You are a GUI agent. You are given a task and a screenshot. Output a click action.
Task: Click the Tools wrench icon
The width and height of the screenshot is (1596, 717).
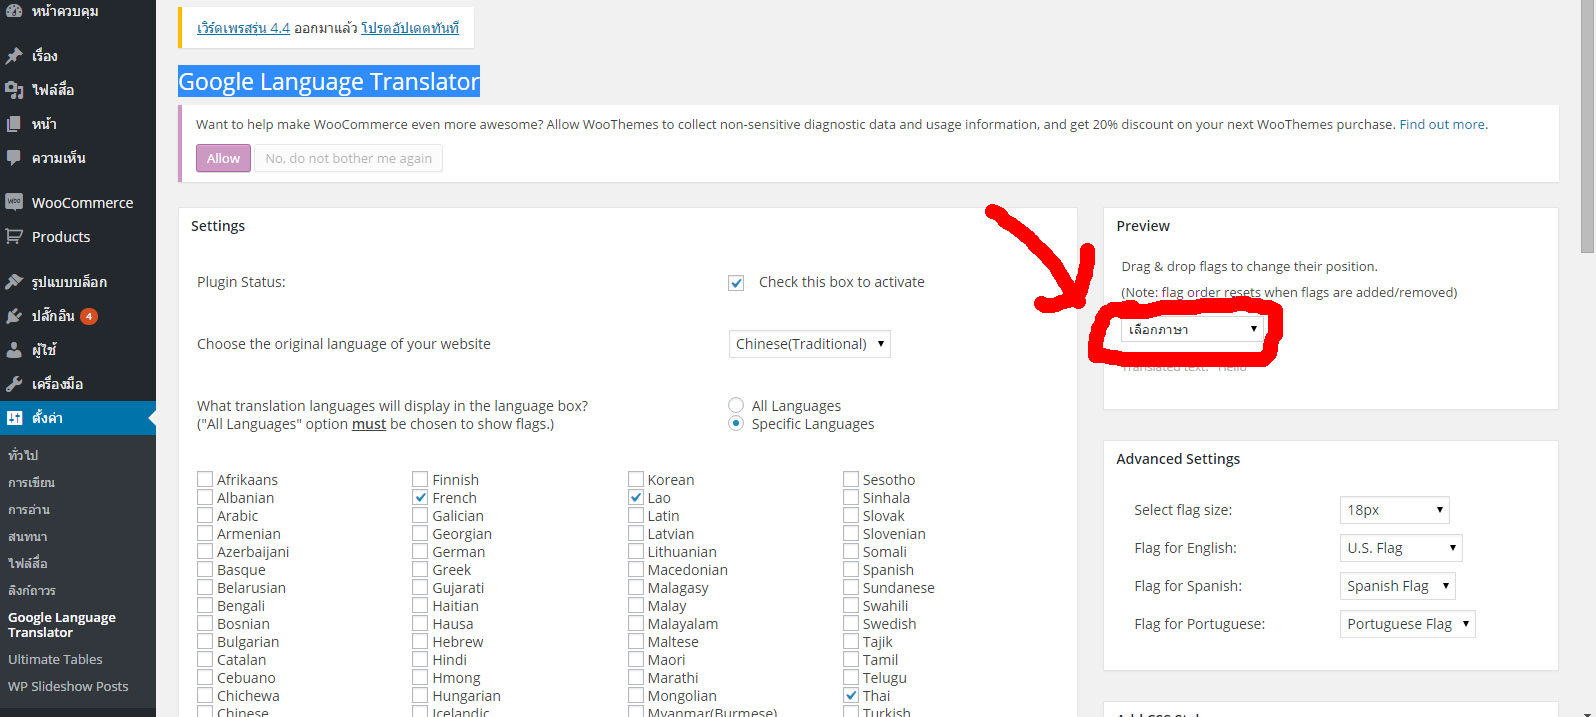(x=14, y=384)
